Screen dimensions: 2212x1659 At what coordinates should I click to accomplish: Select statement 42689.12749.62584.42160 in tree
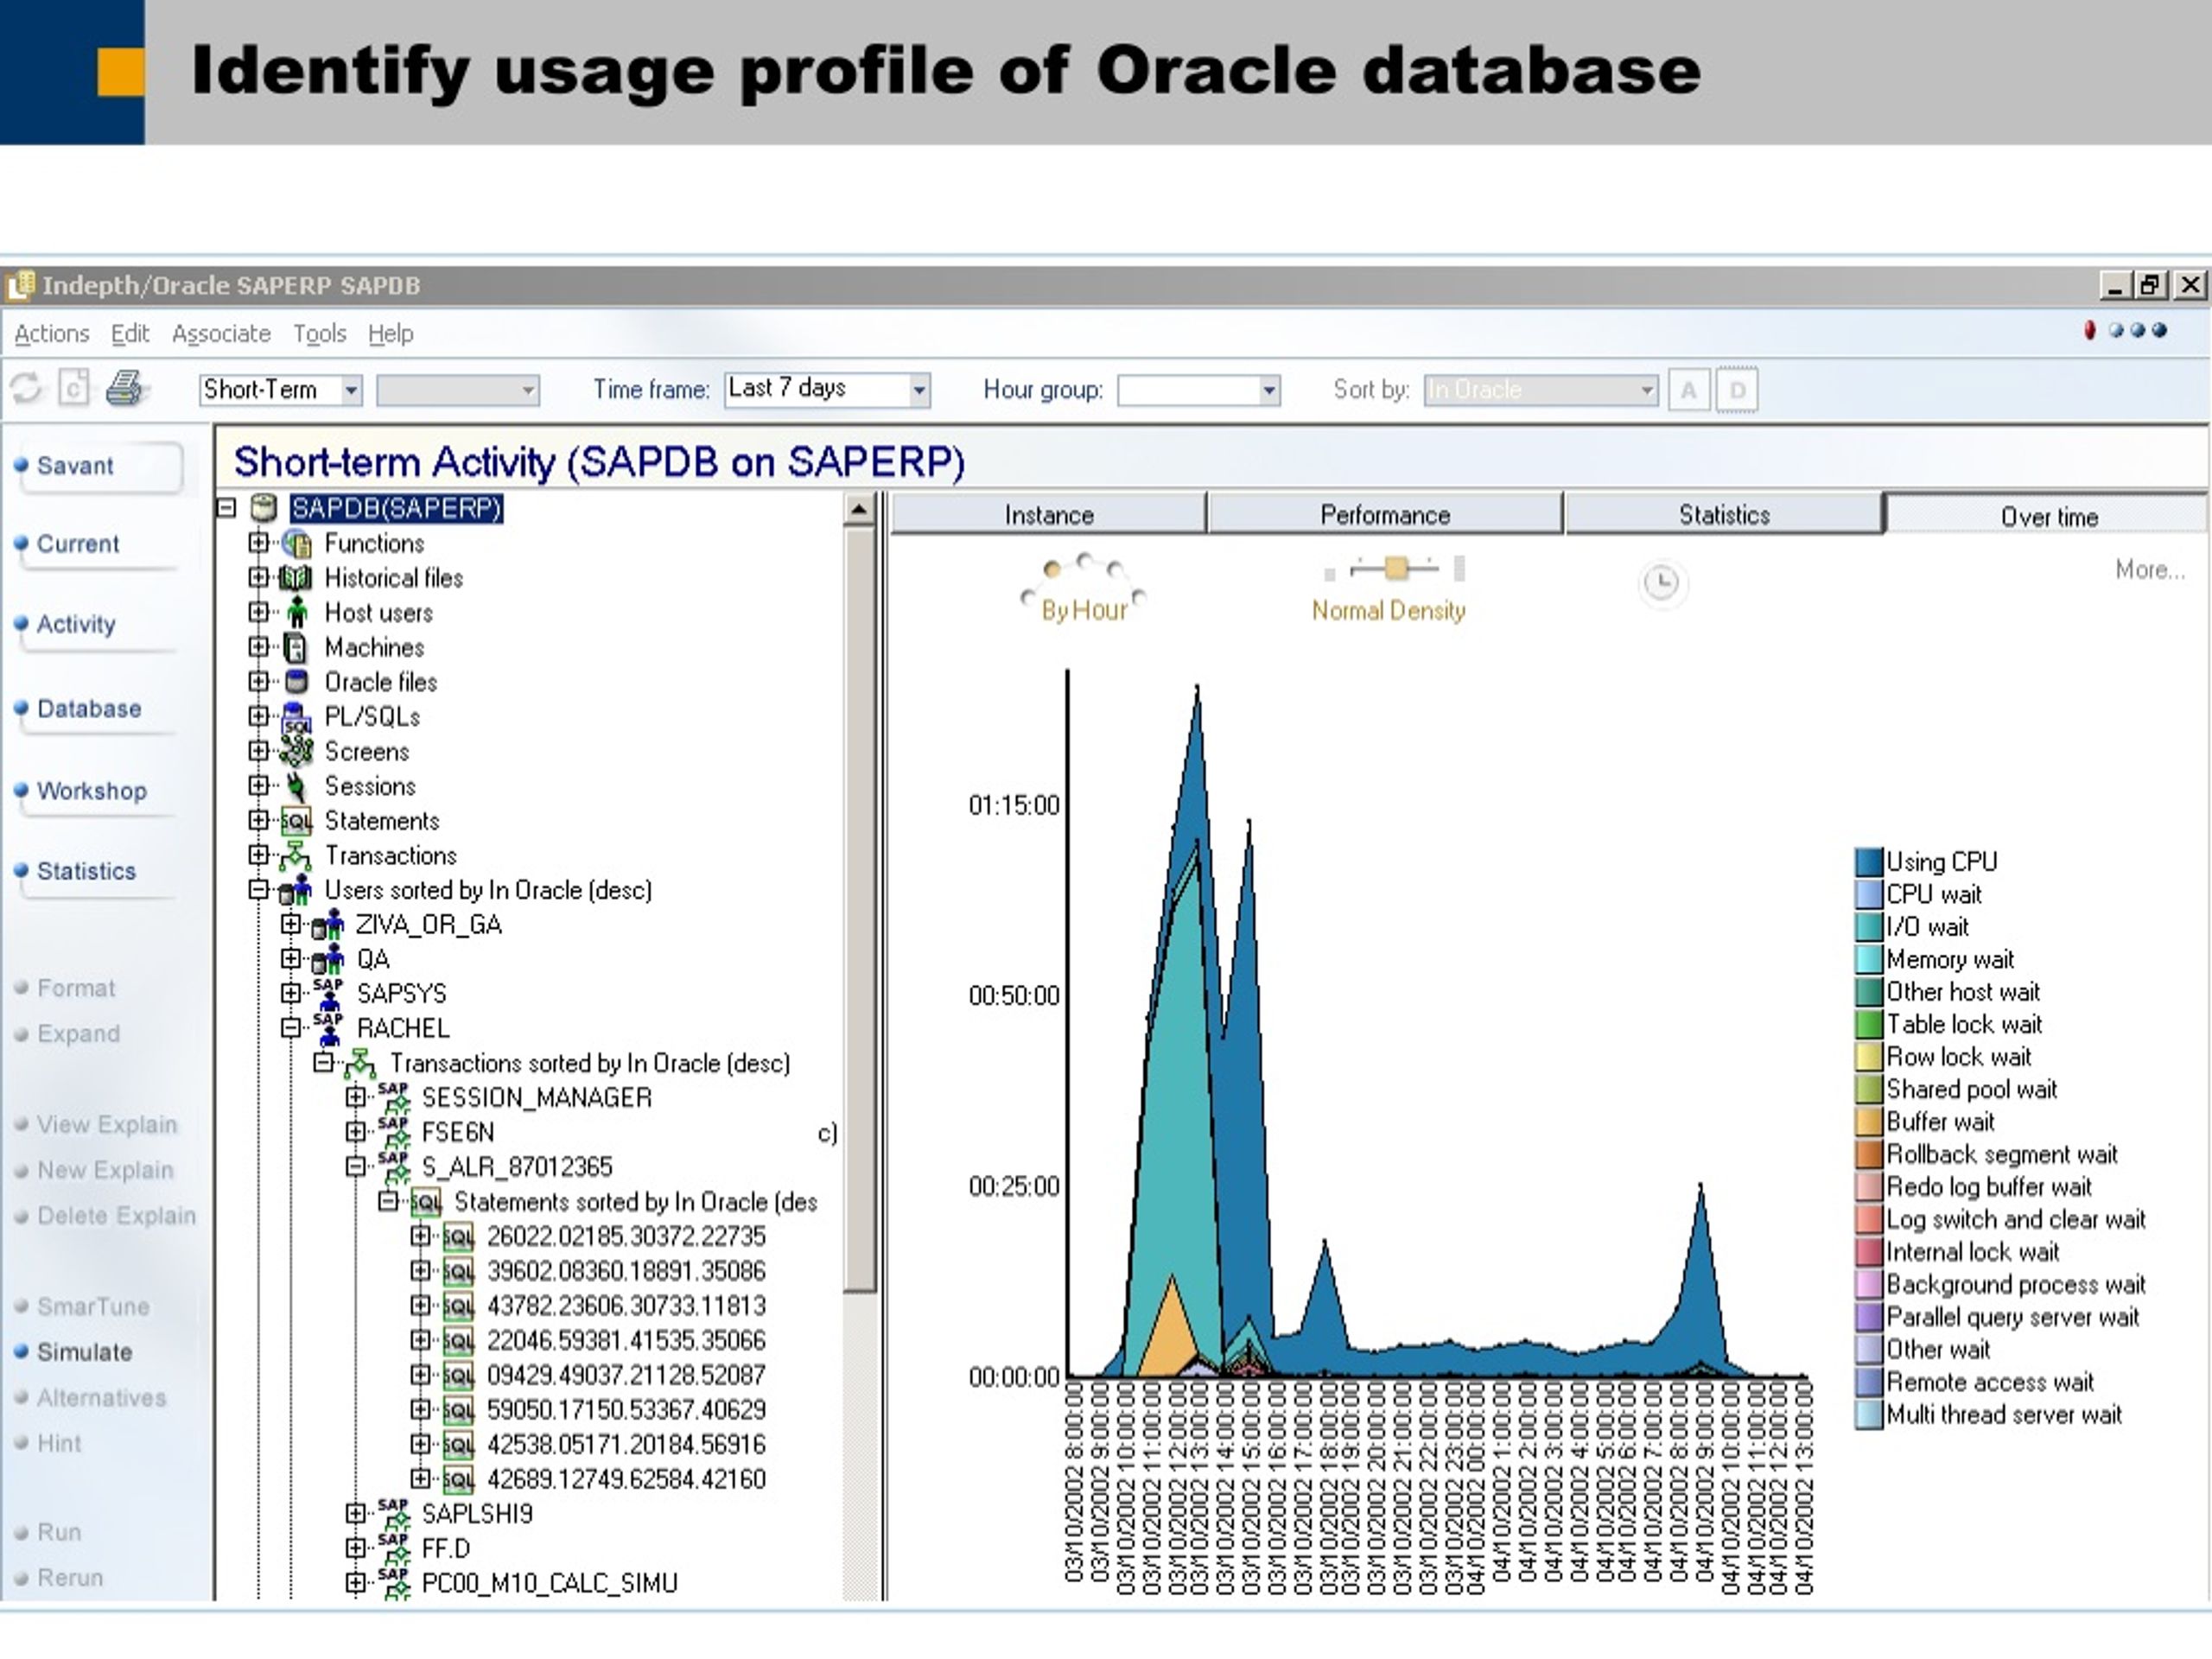(626, 1479)
